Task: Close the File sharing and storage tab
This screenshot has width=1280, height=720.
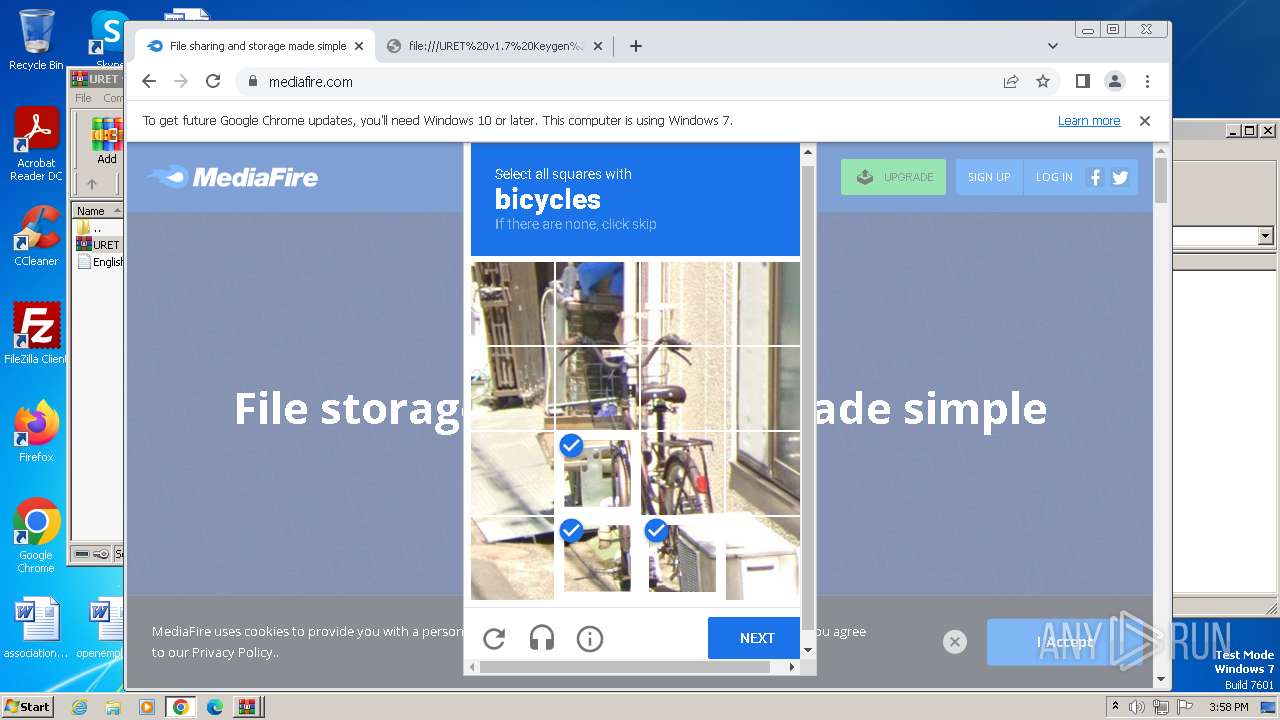Action: 359,46
